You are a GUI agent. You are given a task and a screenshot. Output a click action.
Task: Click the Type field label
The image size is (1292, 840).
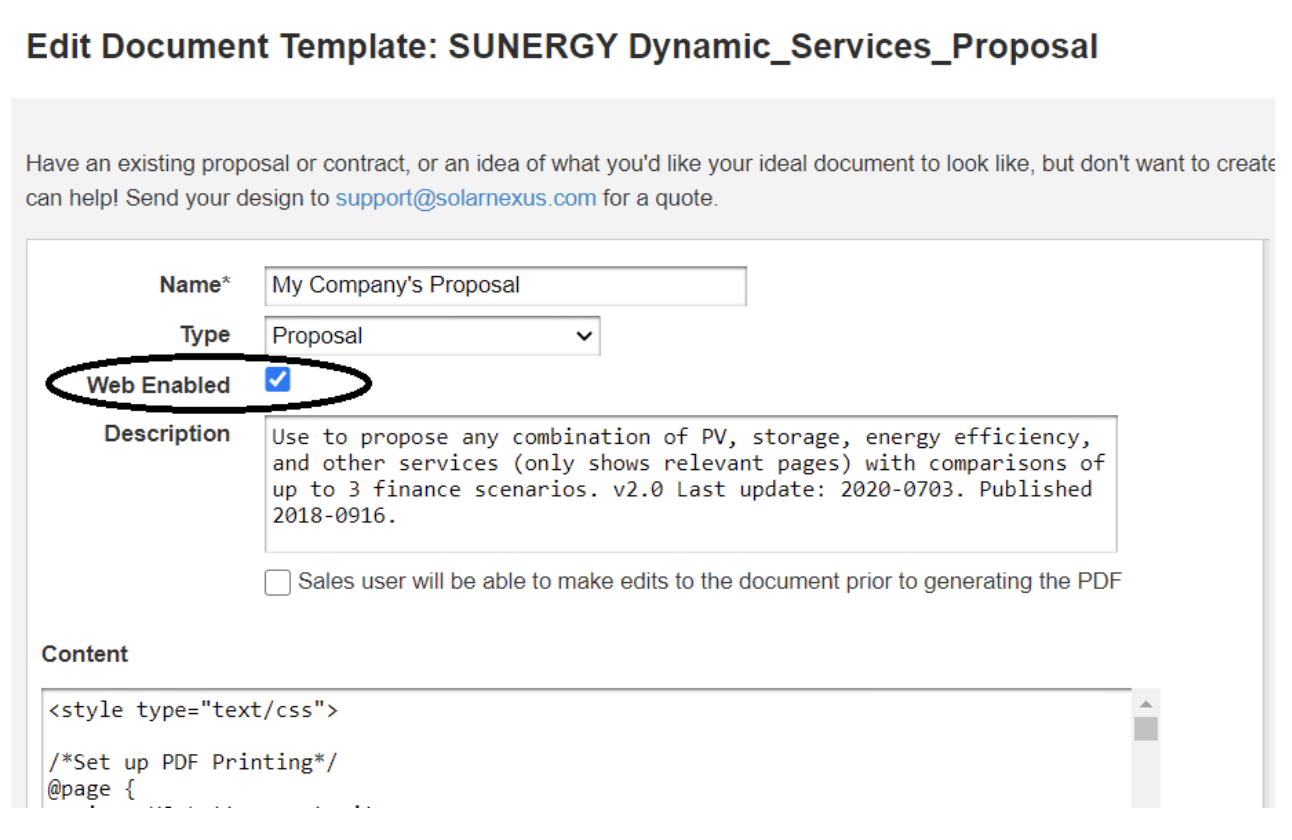click(205, 335)
